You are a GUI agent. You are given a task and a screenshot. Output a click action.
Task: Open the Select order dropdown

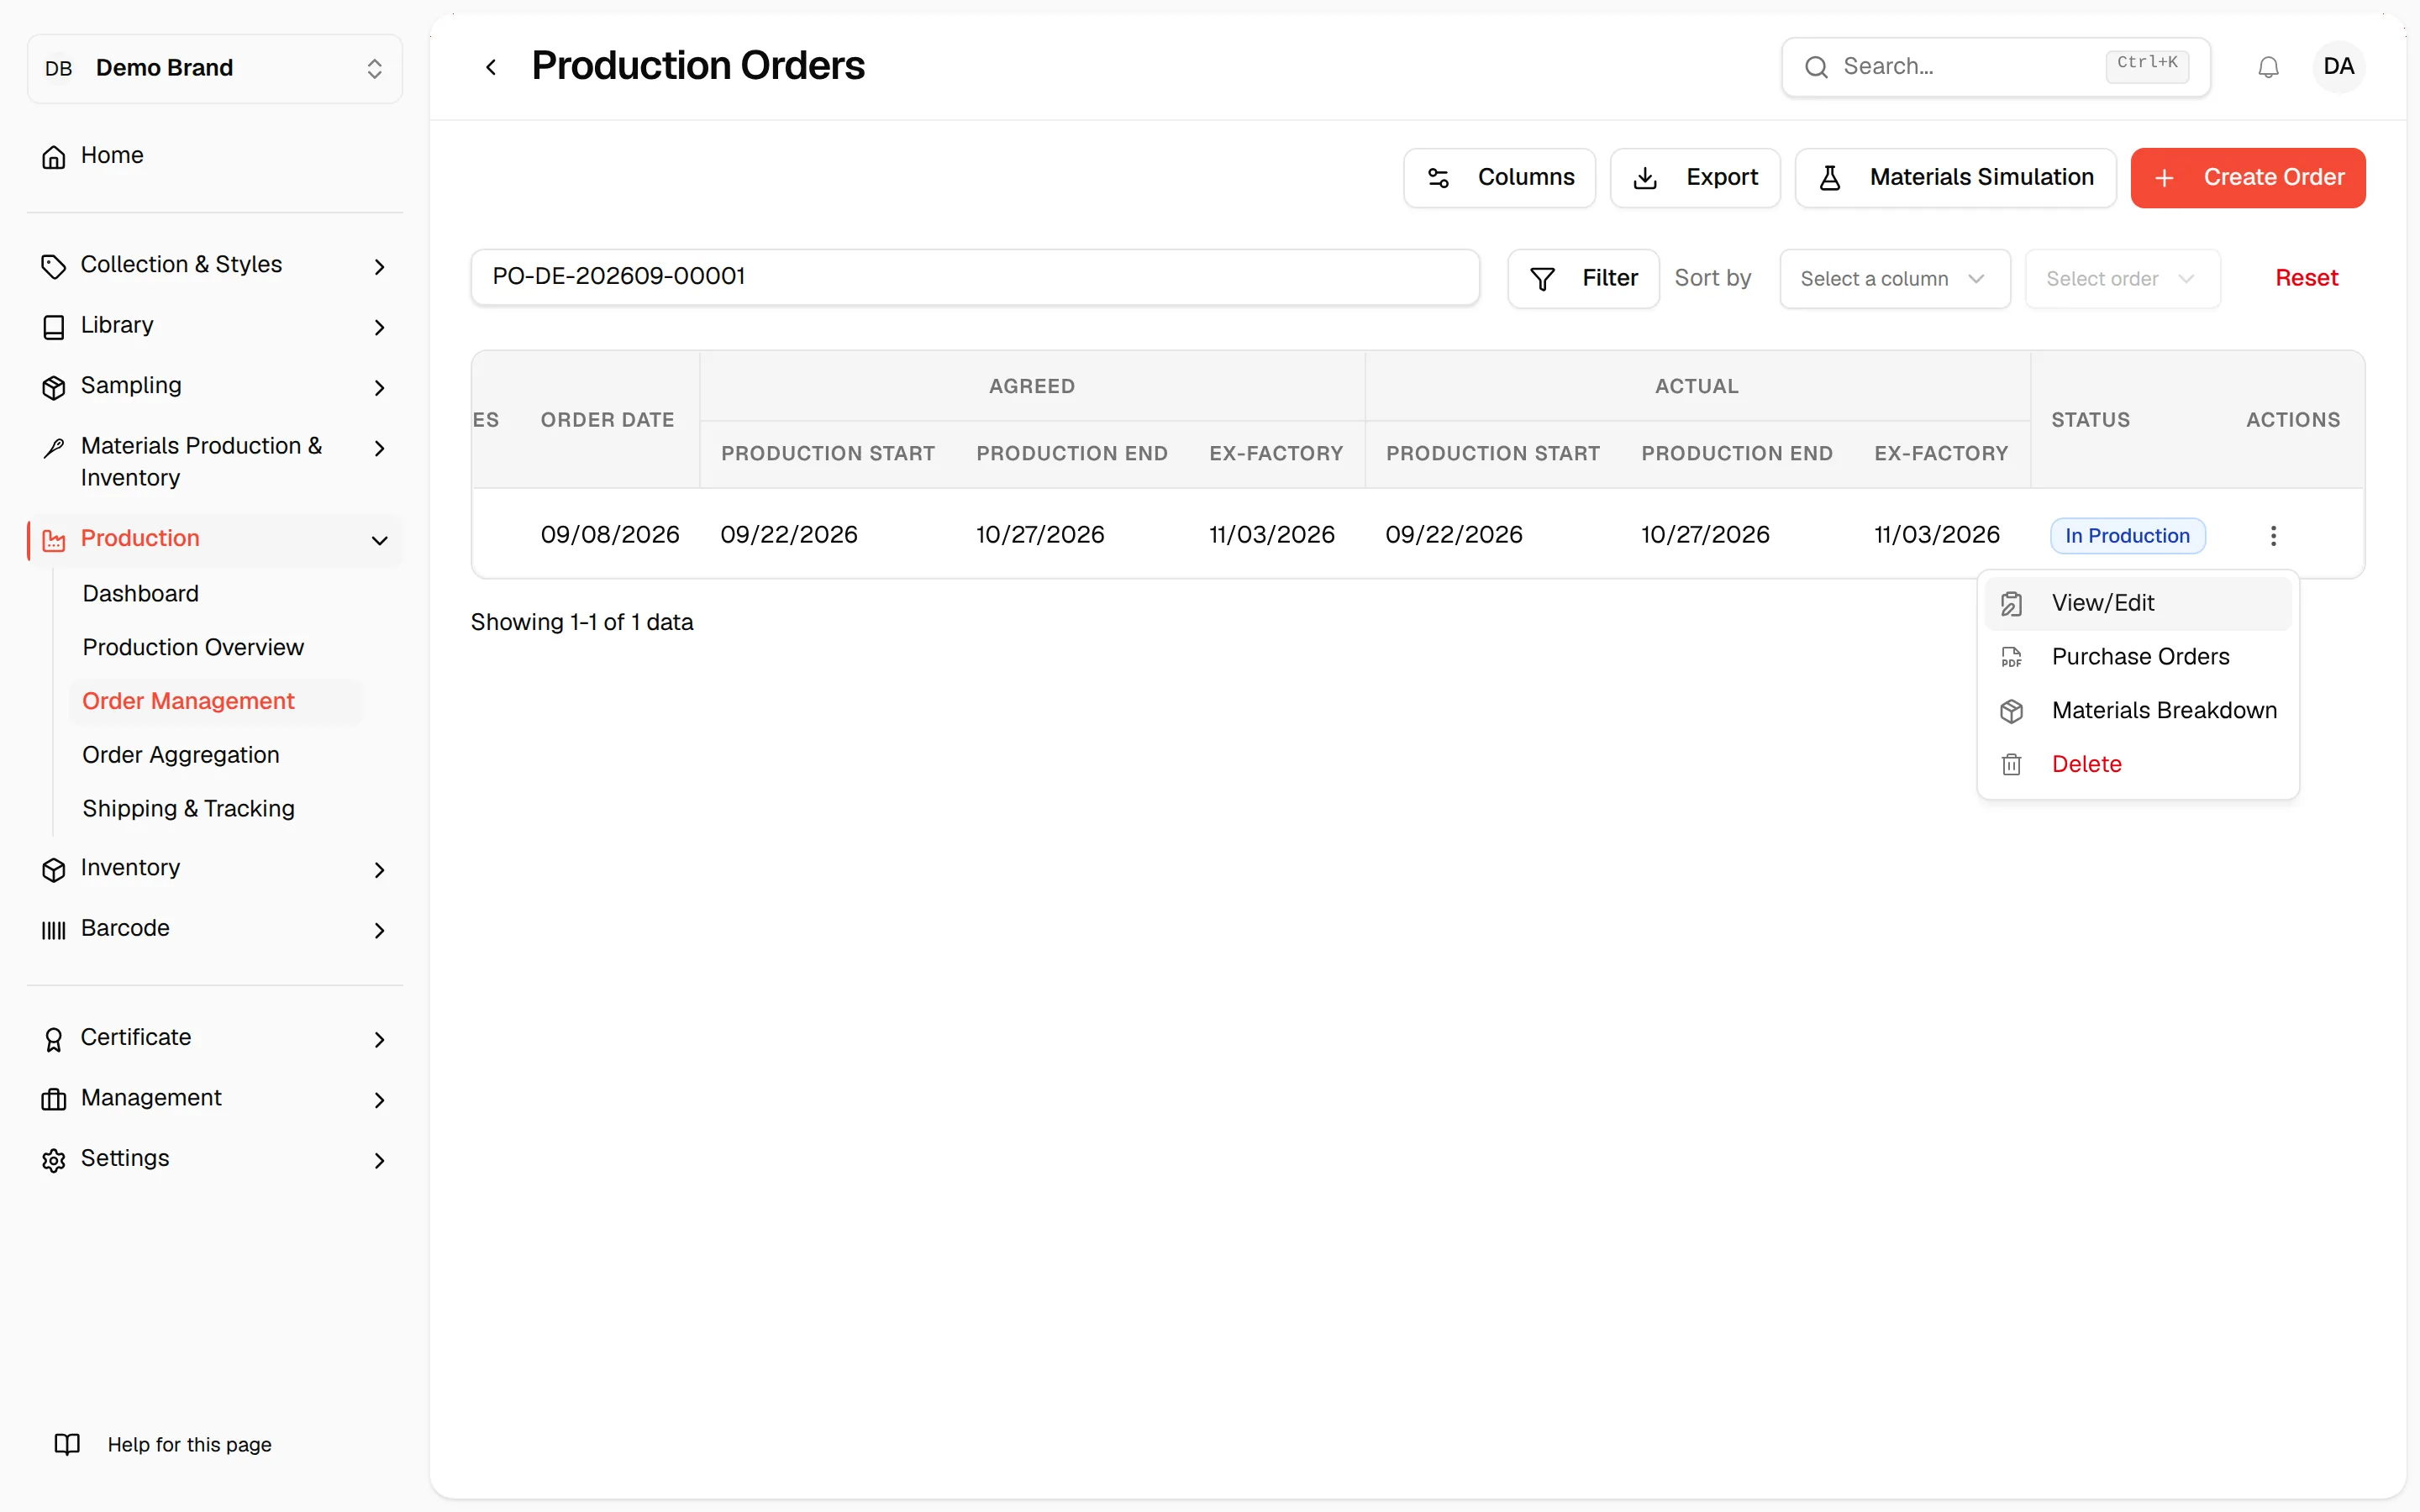(x=2122, y=279)
